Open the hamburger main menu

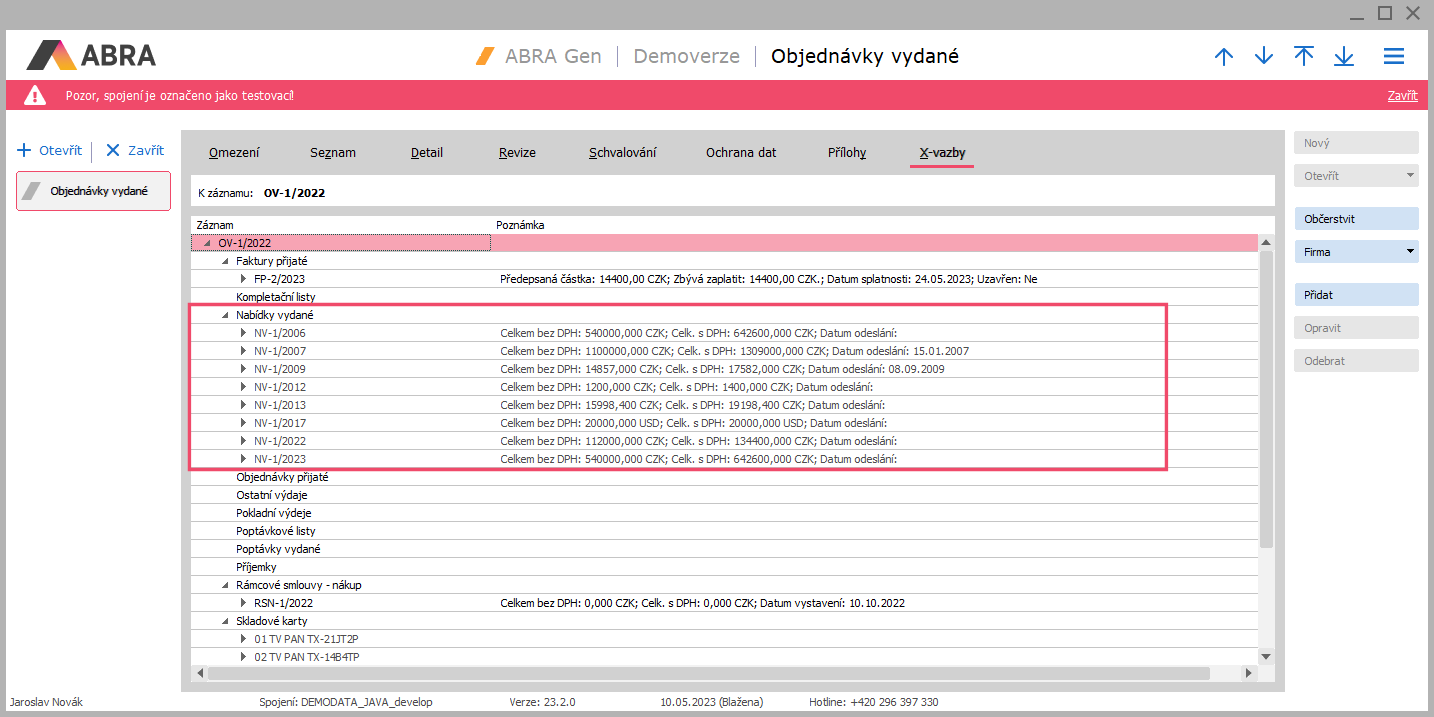pyautogui.click(x=1394, y=57)
